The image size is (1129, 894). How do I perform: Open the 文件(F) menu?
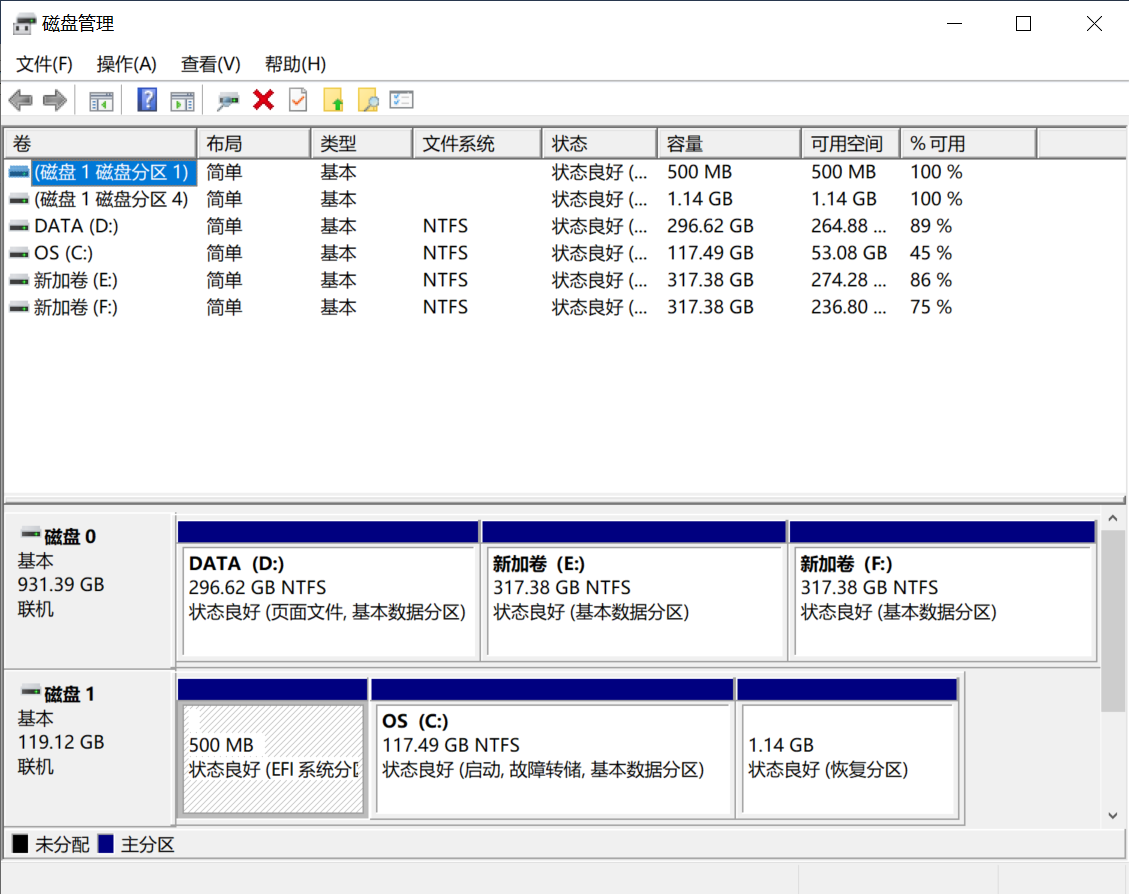tap(44, 64)
